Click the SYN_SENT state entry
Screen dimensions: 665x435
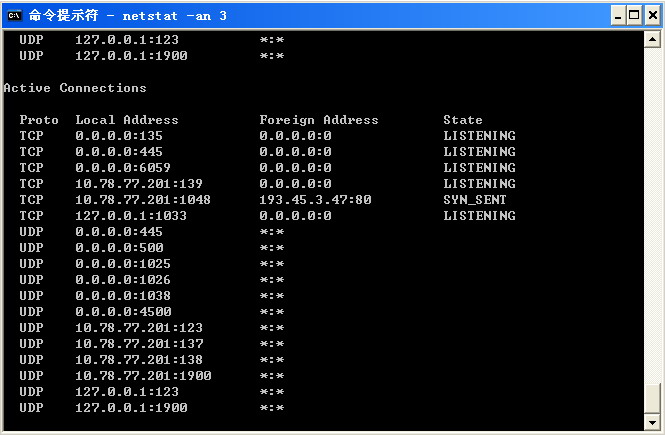coord(475,200)
